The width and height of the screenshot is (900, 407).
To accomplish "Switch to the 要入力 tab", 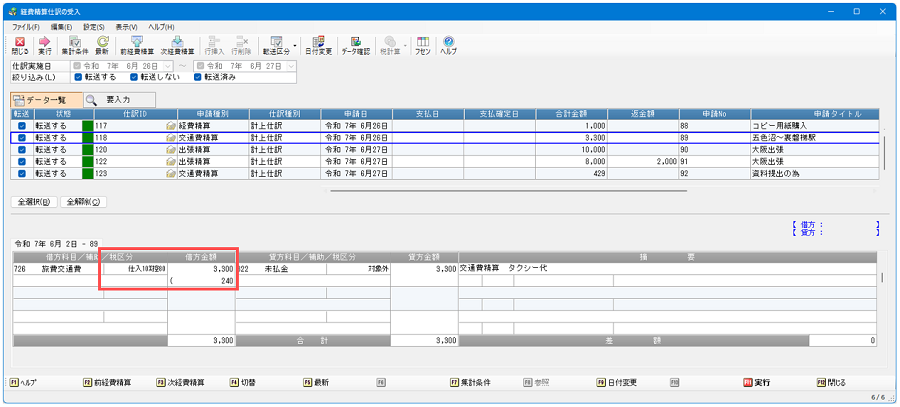I will 119,100.
